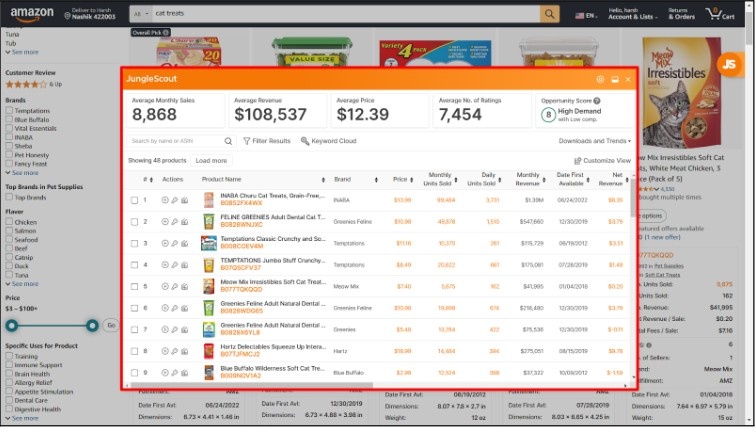This screenshot has width=756, height=429.
Task: Select the checkbox for row 5 Meow Mix
Action: pyautogui.click(x=135, y=286)
